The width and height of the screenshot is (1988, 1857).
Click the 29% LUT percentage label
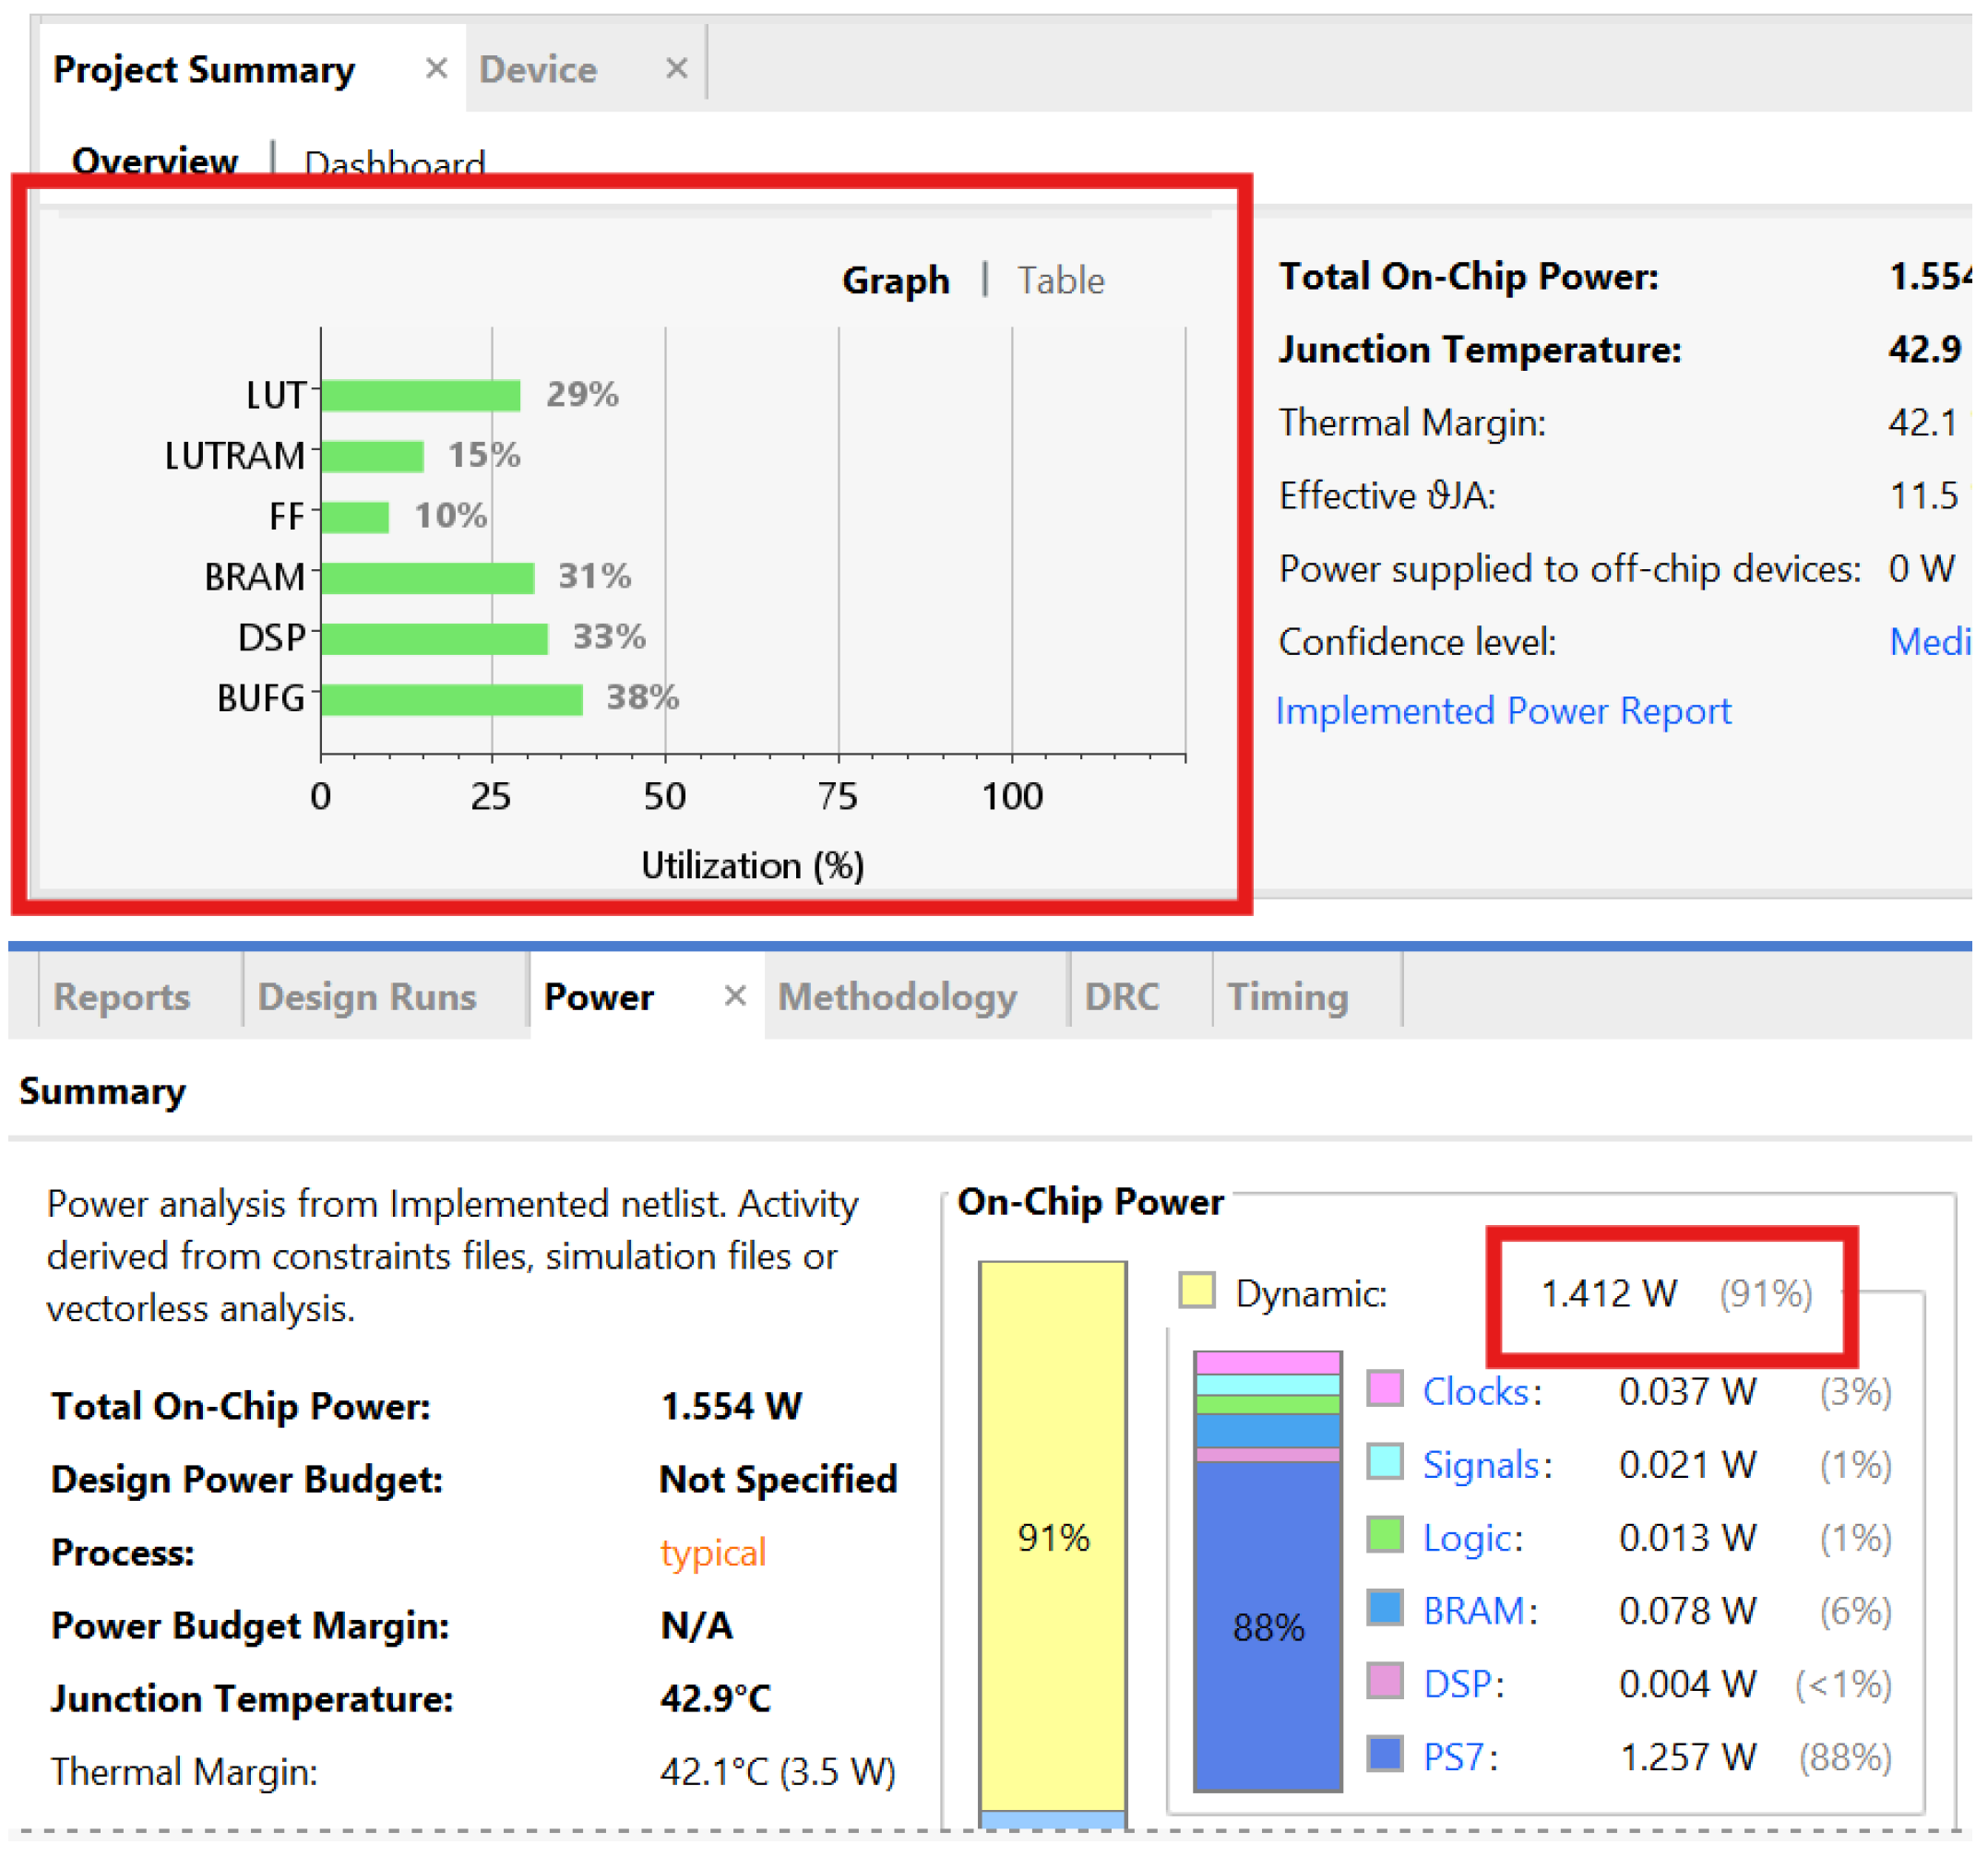[582, 394]
